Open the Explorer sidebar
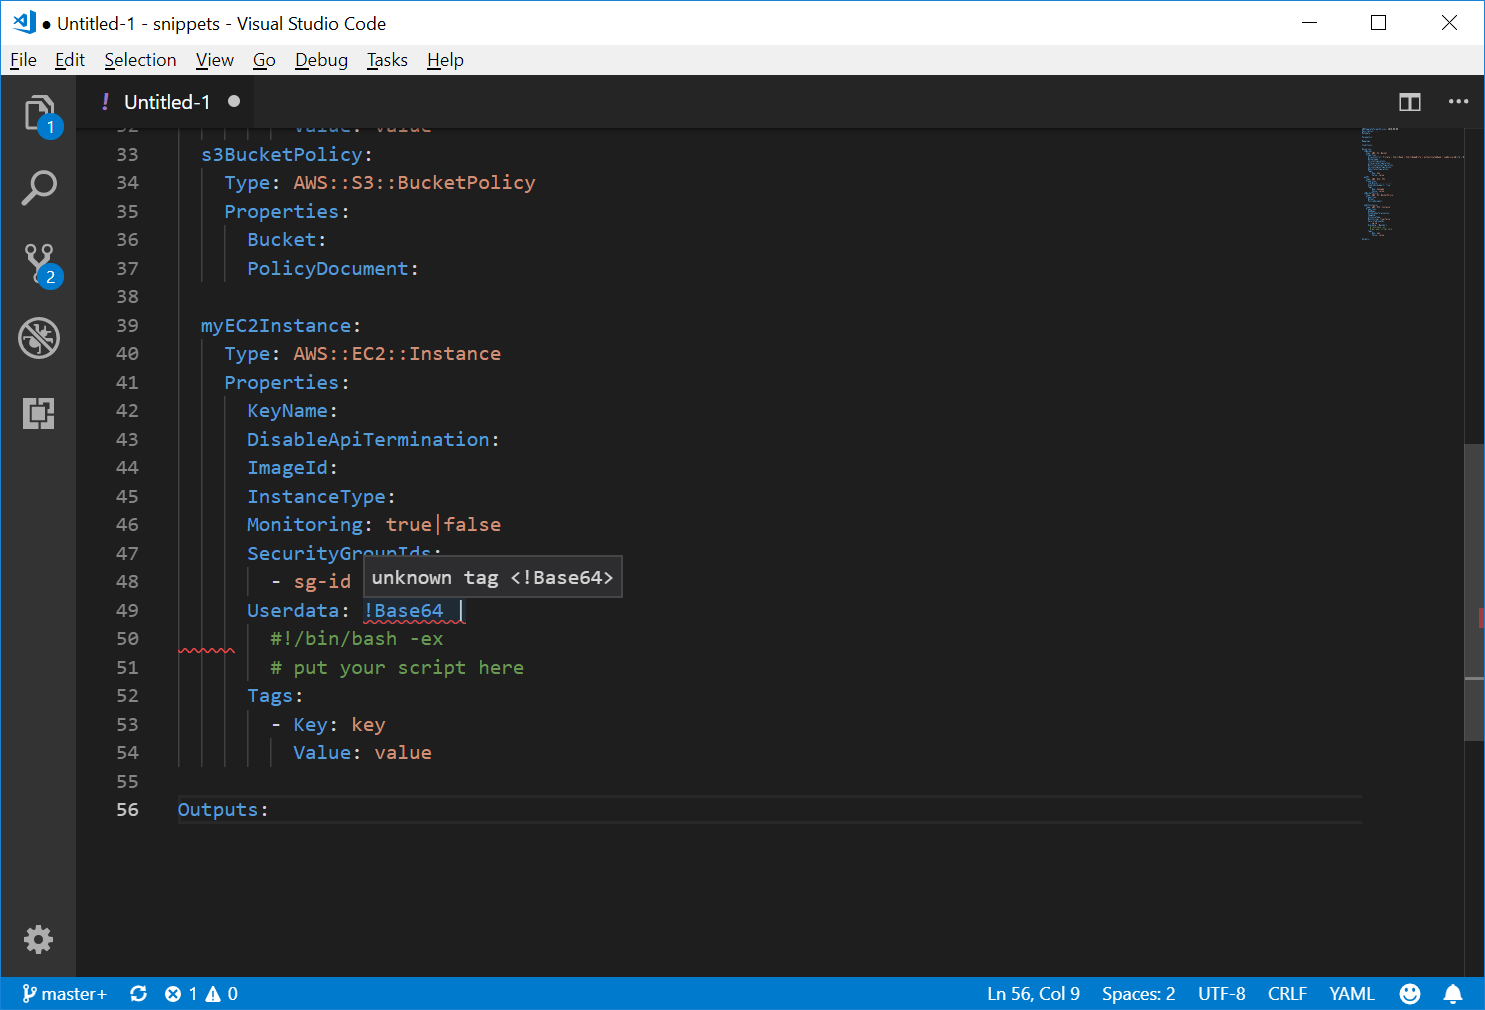This screenshot has width=1485, height=1010. coord(39,113)
